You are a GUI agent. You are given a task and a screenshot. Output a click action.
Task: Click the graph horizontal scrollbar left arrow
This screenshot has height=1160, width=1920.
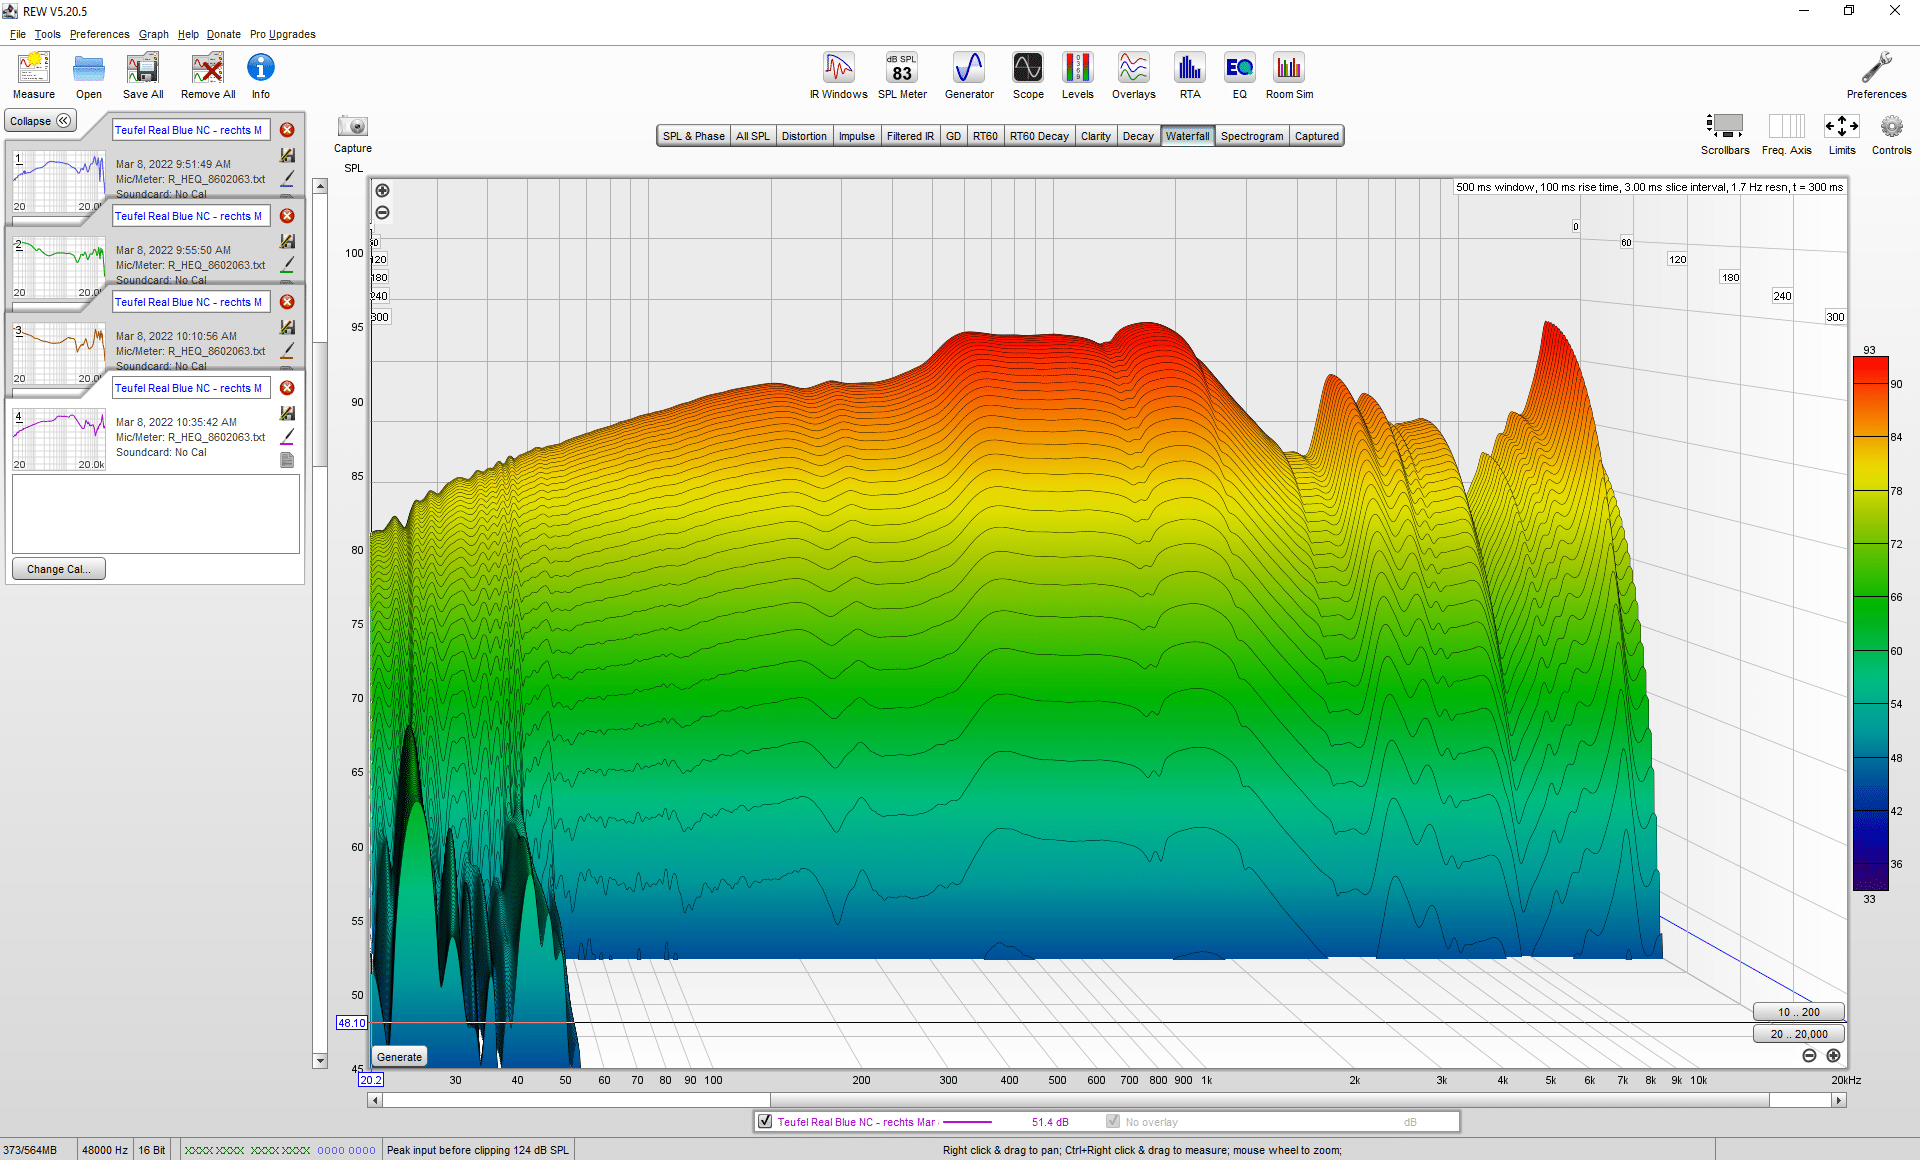tap(375, 1100)
